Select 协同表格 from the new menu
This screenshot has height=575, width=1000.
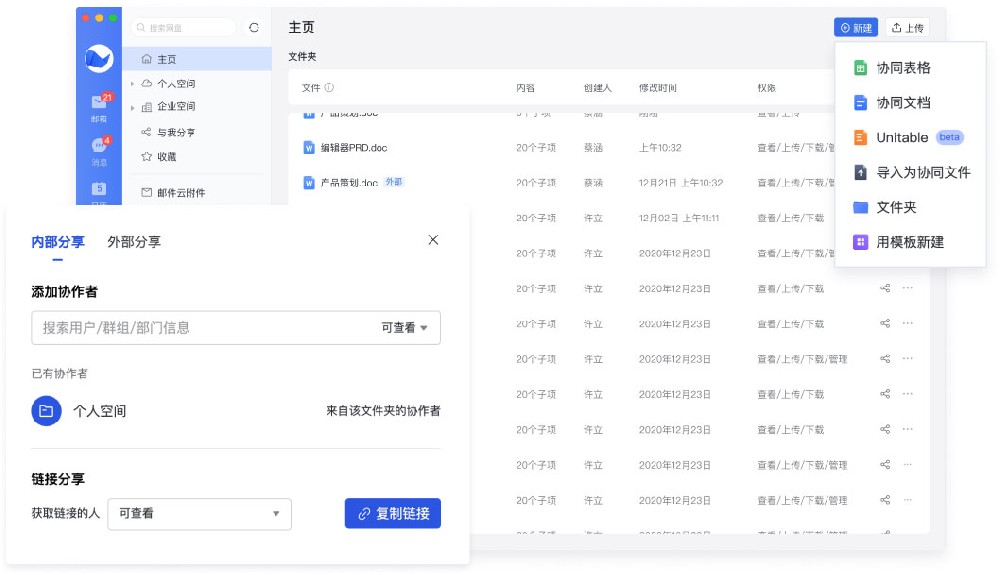(903, 68)
